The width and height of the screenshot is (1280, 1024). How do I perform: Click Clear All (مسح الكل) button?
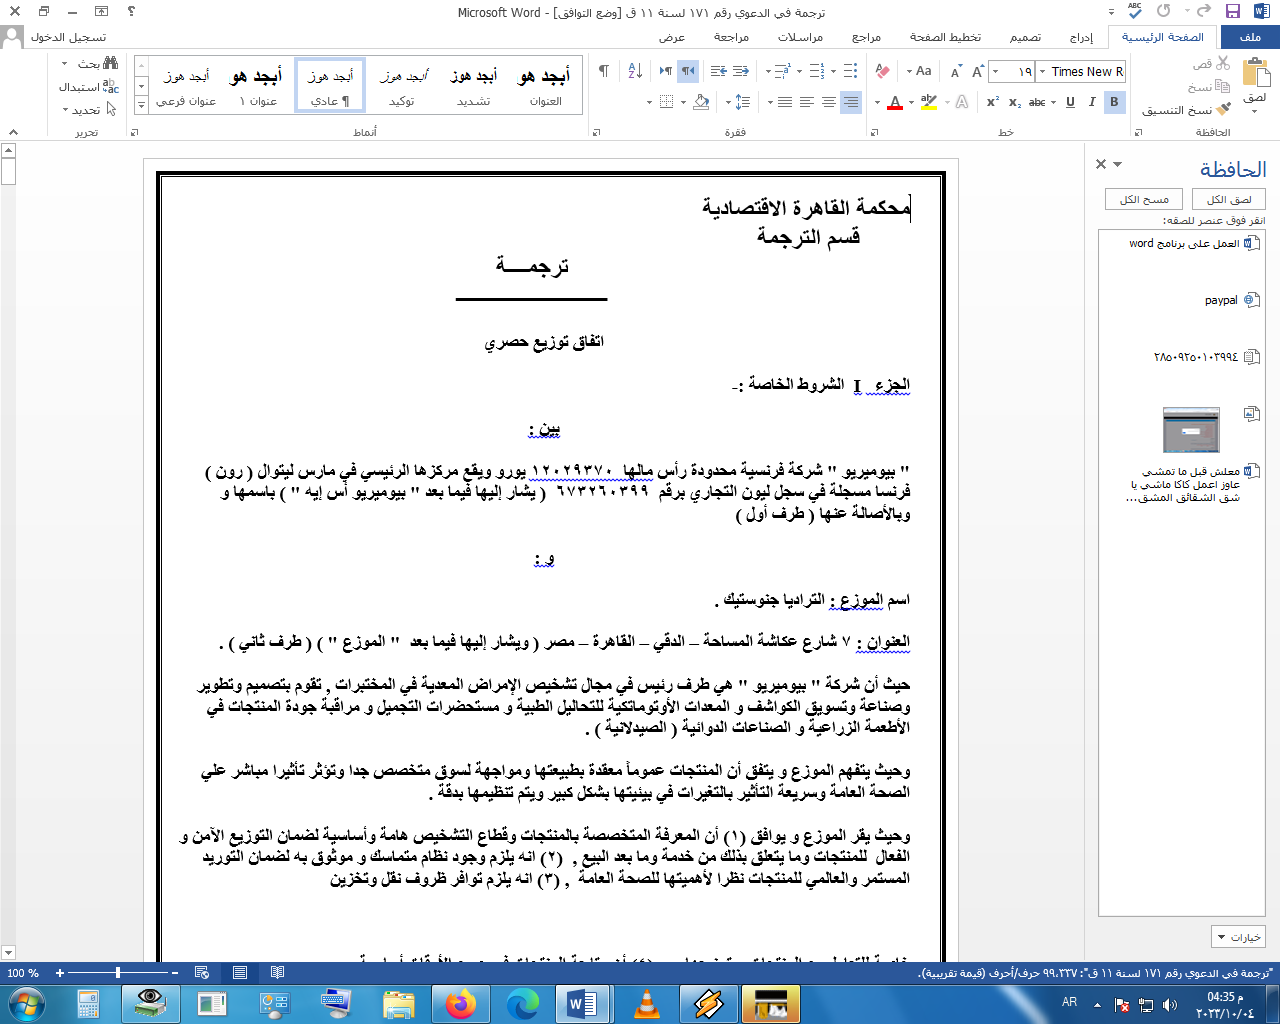1144,199
